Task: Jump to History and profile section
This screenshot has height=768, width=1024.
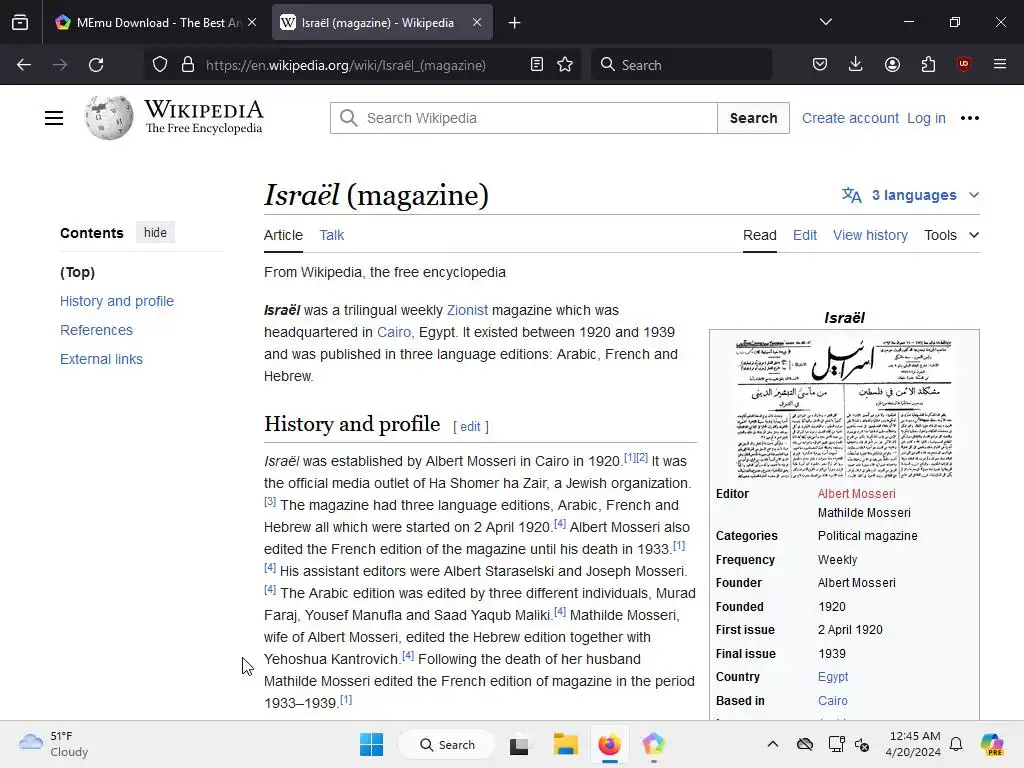Action: tap(117, 301)
